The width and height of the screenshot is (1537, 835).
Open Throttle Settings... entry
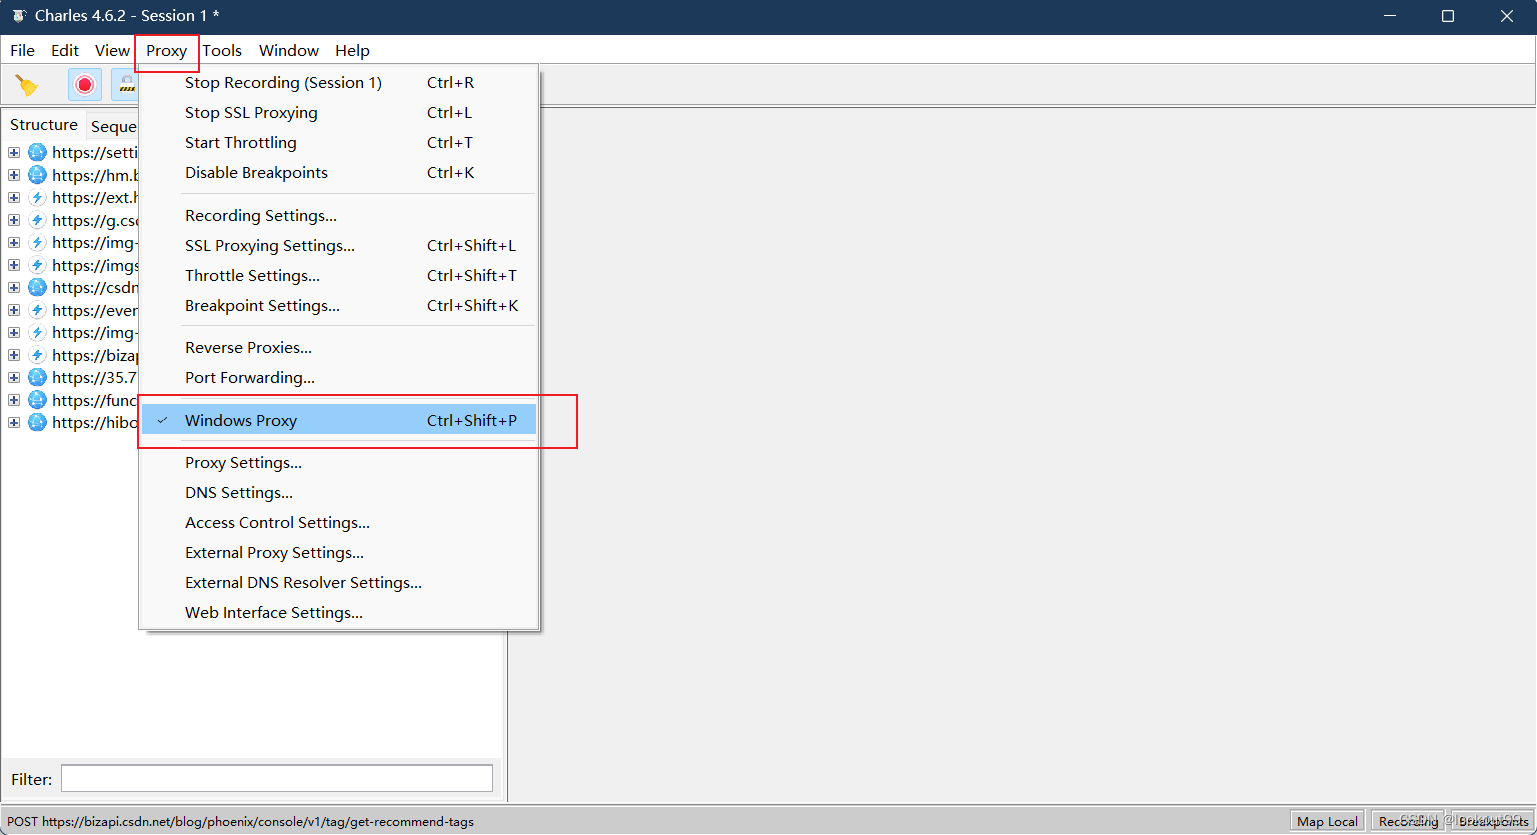(x=339, y=275)
